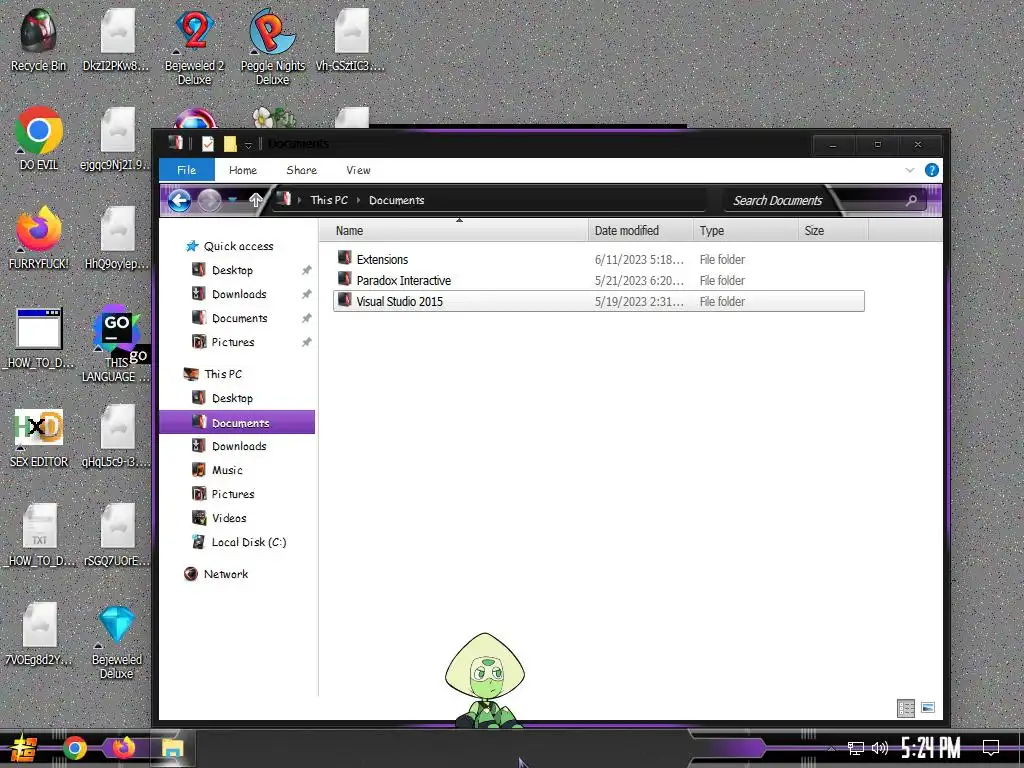Open the View ribbon tab

pyautogui.click(x=359, y=170)
